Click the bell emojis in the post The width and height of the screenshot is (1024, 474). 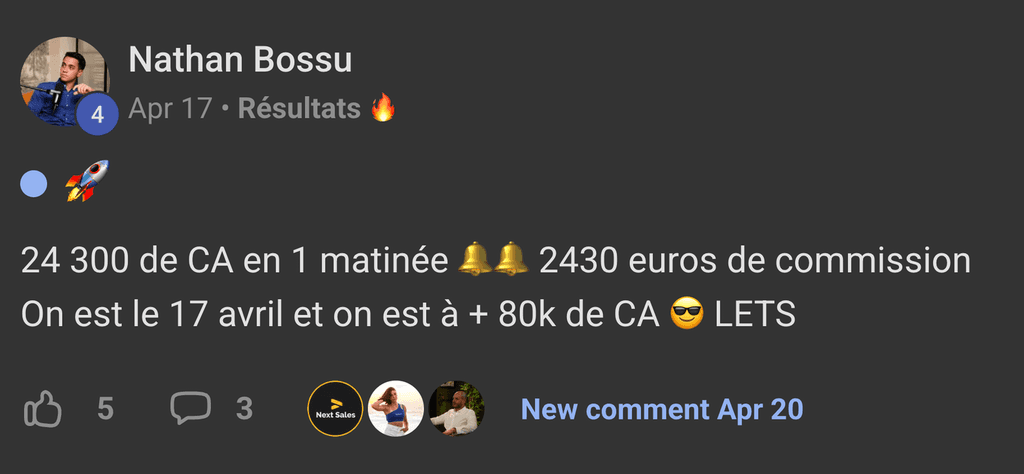[493, 259]
